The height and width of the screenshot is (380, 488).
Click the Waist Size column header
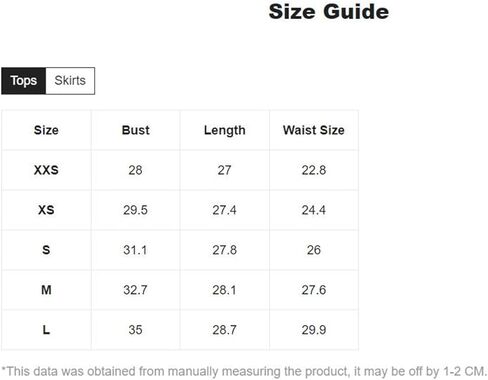[x=314, y=130]
